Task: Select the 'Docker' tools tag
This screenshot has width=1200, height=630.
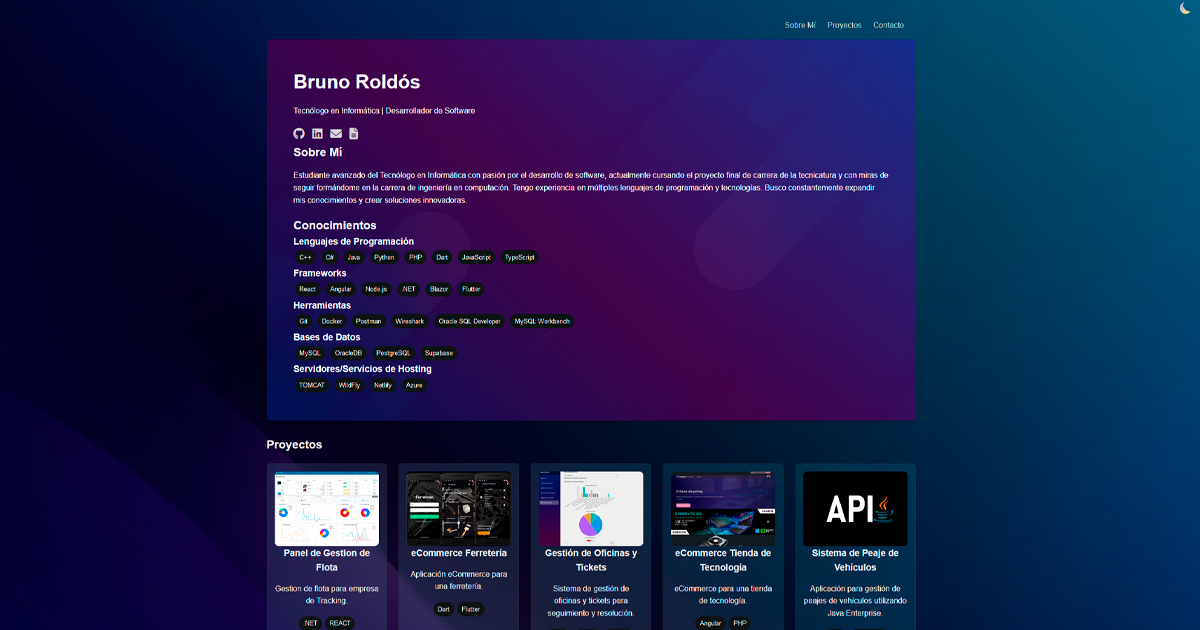Action: [x=331, y=321]
